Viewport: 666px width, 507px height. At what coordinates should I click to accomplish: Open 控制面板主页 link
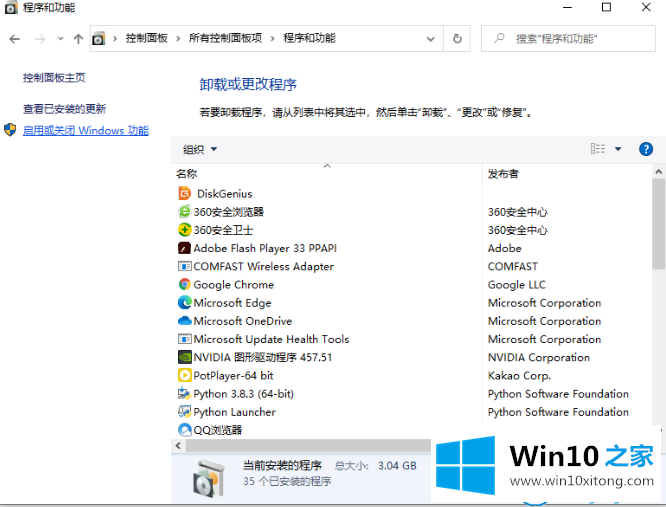pos(54,78)
